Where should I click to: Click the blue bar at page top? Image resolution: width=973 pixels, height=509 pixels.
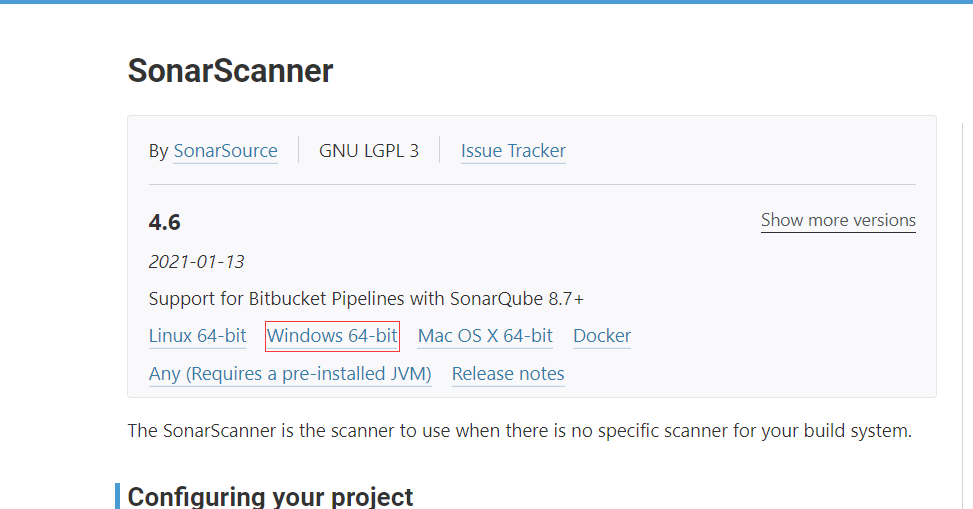click(486, 2)
